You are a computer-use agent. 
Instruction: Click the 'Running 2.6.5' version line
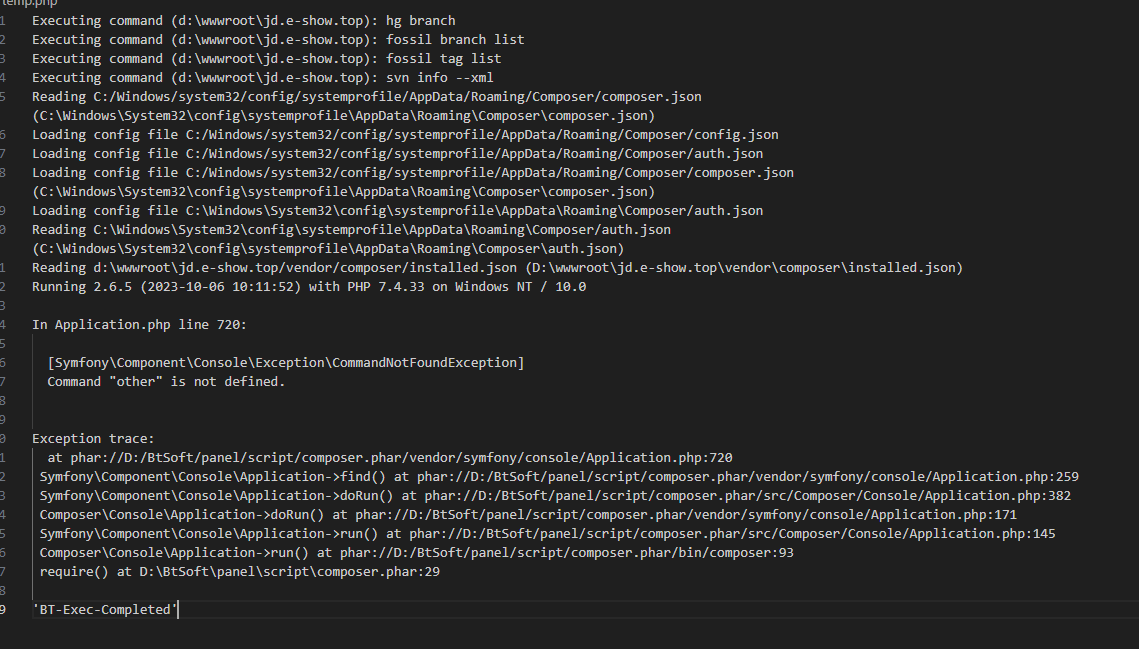[x=309, y=286]
